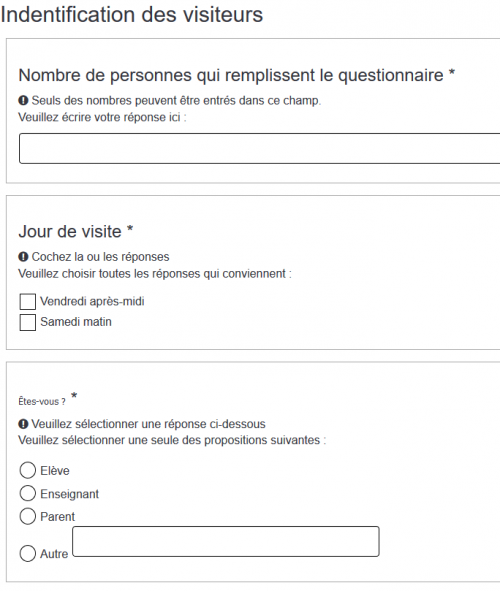
Task: Click the info icon beside 'Veuillez sélectionner une réponse ci-dessous'
Action: tap(23, 424)
